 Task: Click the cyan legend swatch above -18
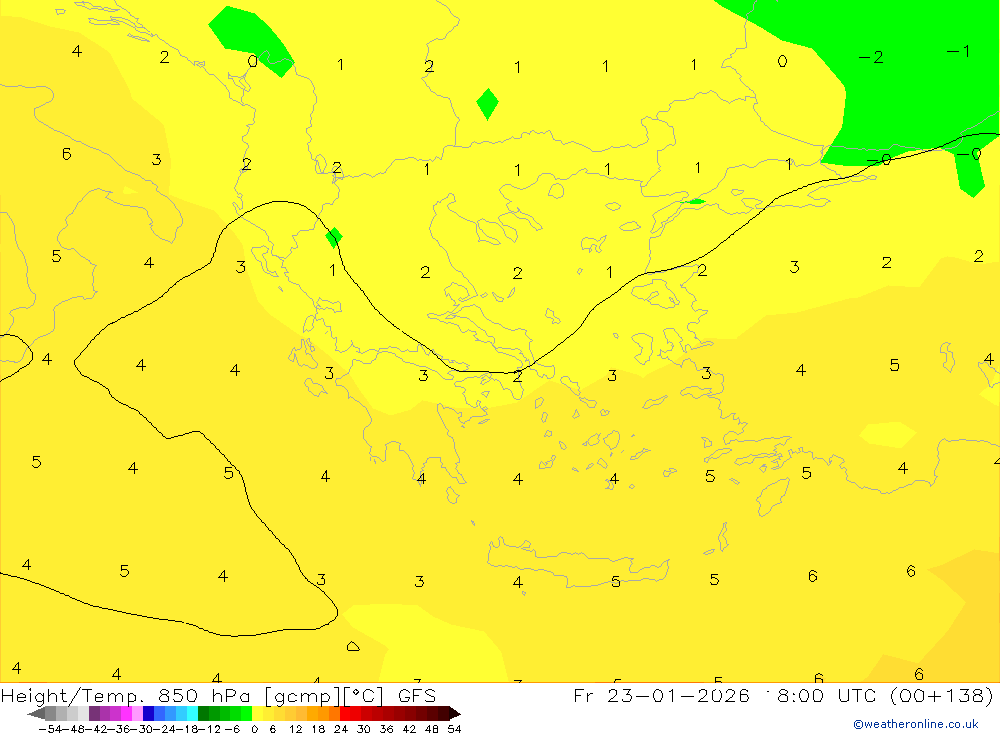tap(192, 713)
